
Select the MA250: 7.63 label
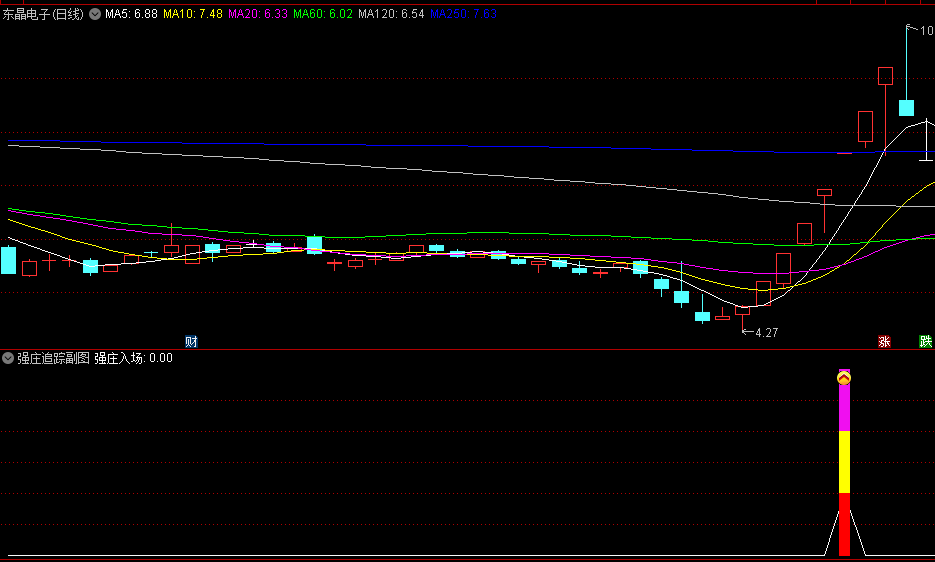(463, 14)
